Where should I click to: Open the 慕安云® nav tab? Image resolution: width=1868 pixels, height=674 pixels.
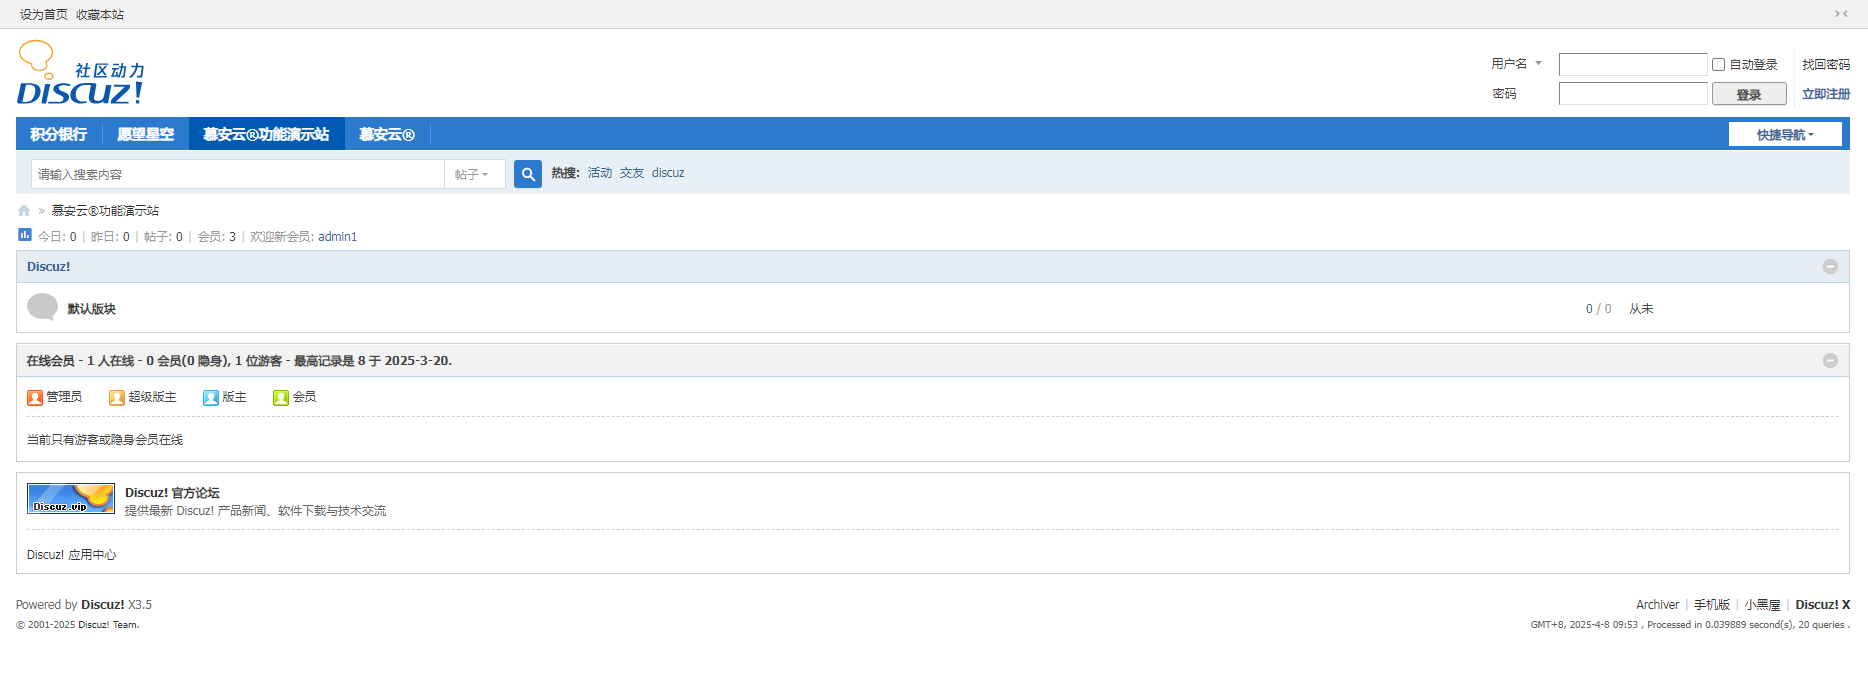point(387,134)
